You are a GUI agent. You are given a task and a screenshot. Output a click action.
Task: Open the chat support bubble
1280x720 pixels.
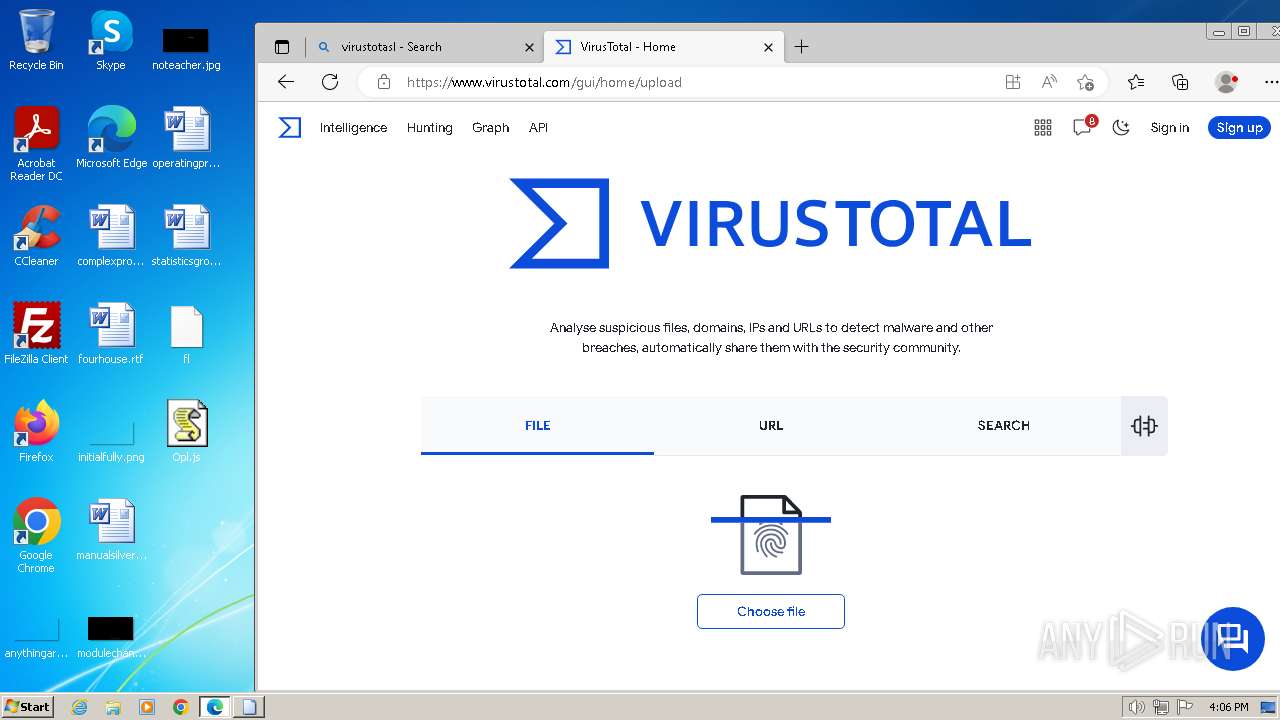1233,638
